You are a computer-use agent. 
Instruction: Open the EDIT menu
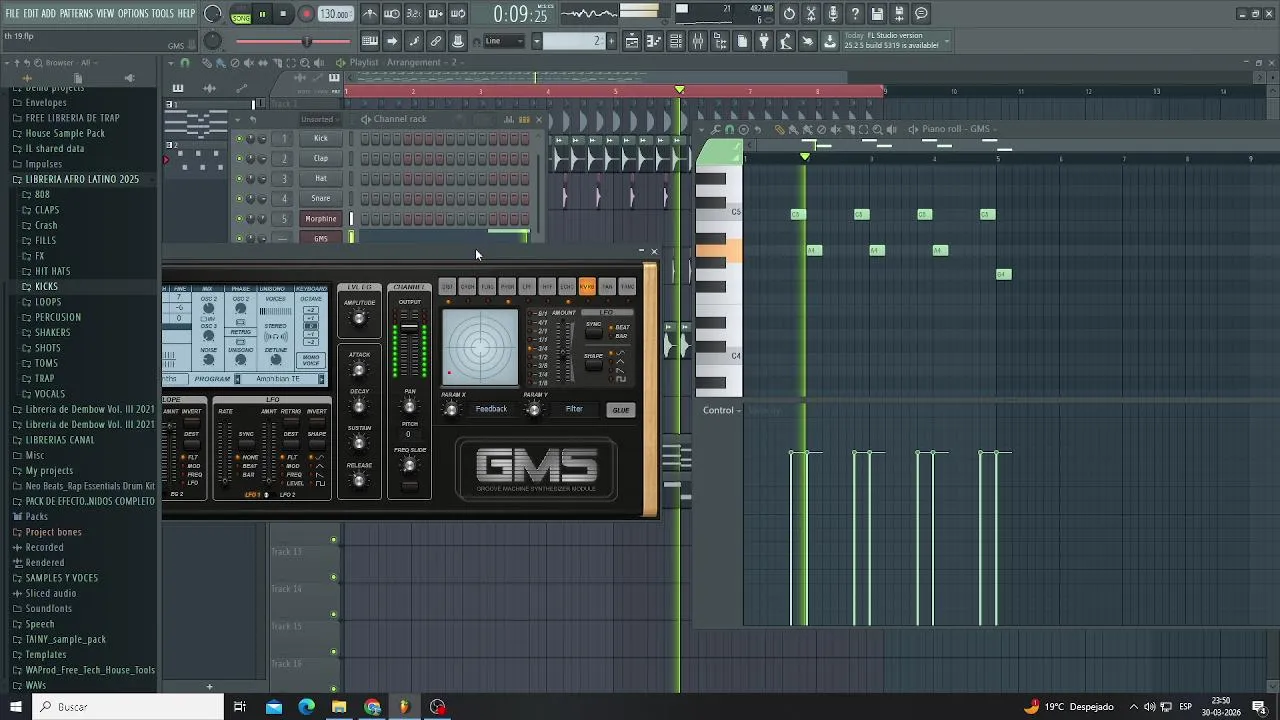click(31, 14)
